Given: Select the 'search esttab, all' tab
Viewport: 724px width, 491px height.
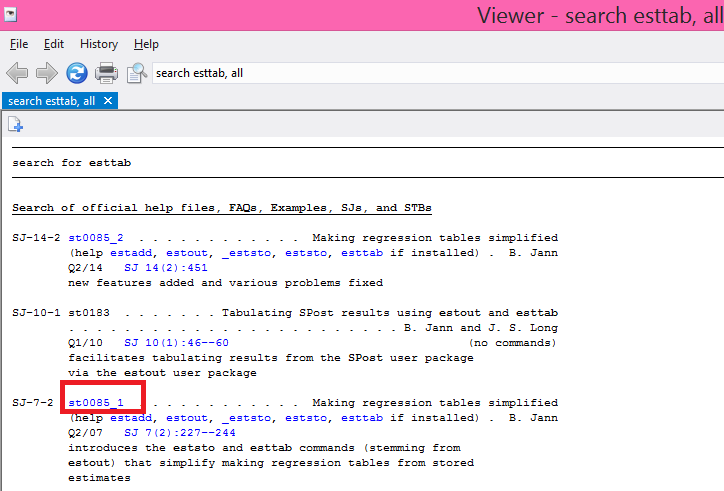Looking at the screenshot, I should (x=52, y=101).
